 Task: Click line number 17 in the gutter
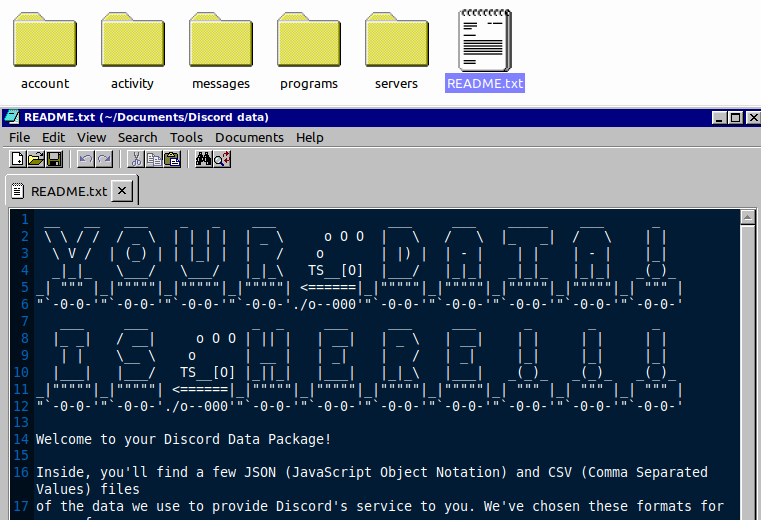[x=21, y=506]
